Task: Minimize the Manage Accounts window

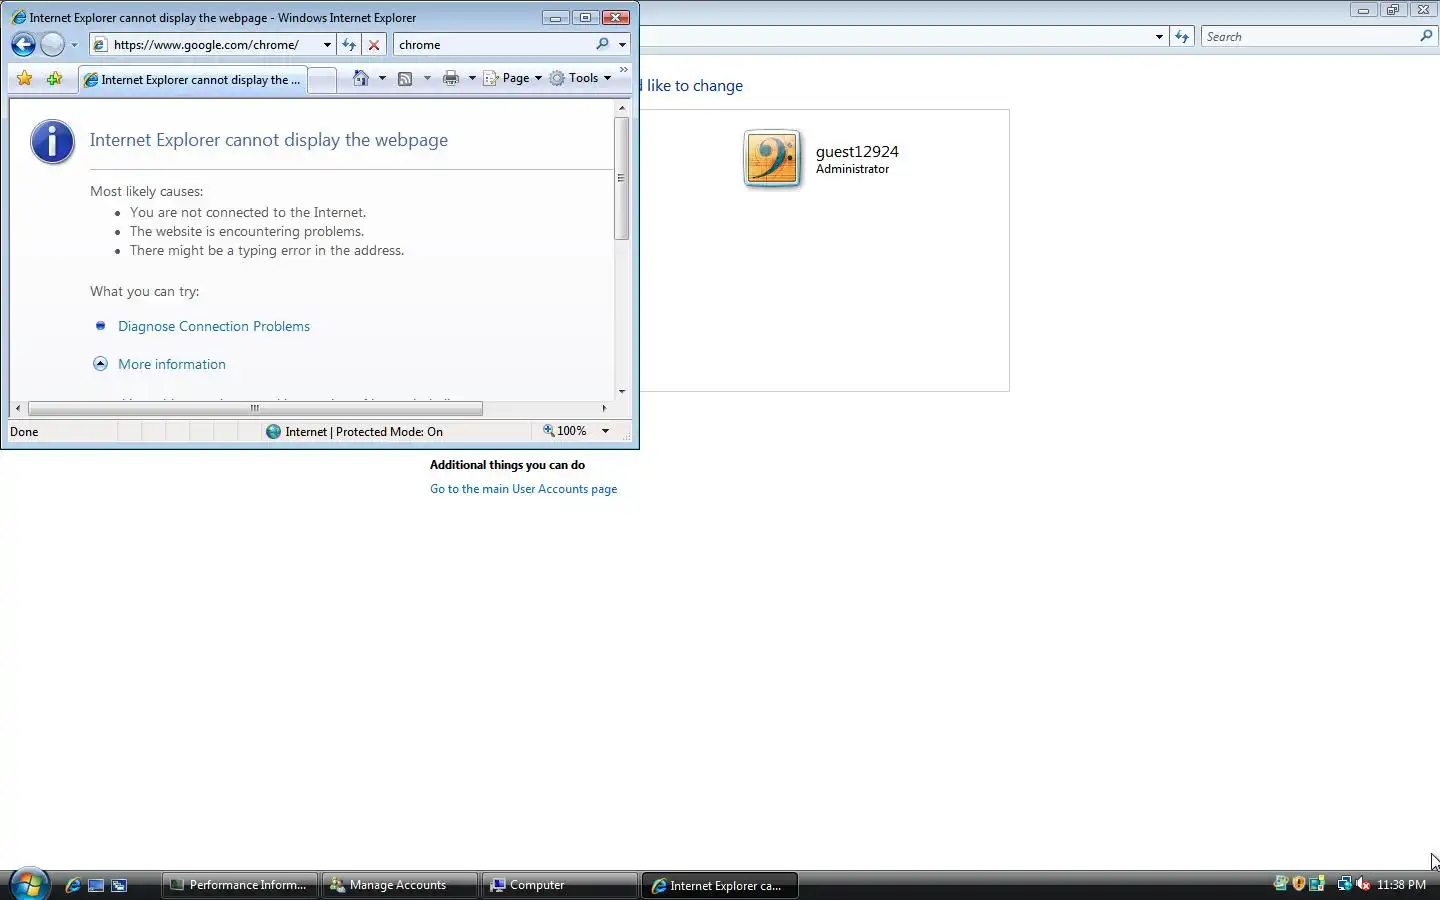Action: click(1363, 10)
